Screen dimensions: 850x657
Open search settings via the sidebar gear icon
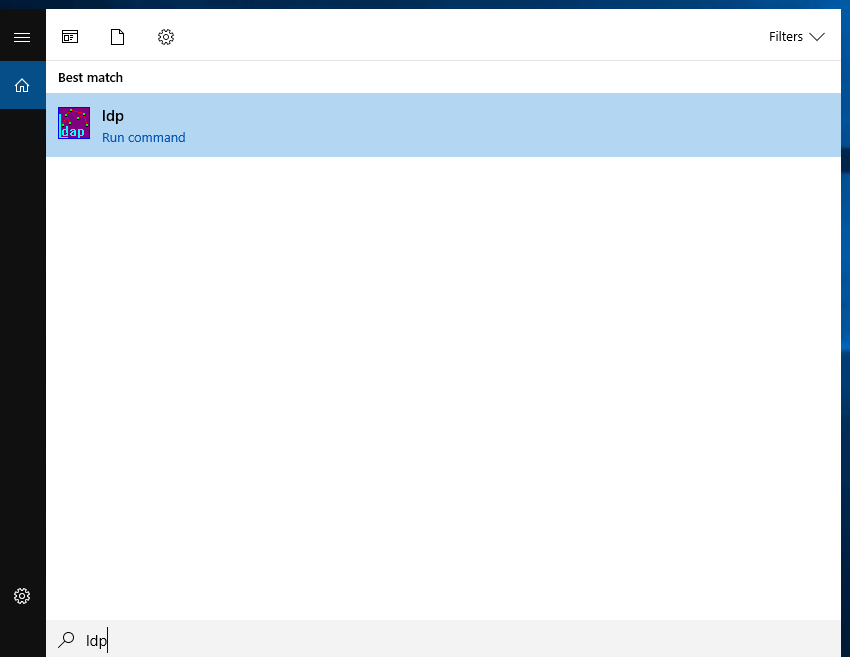point(22,596)
